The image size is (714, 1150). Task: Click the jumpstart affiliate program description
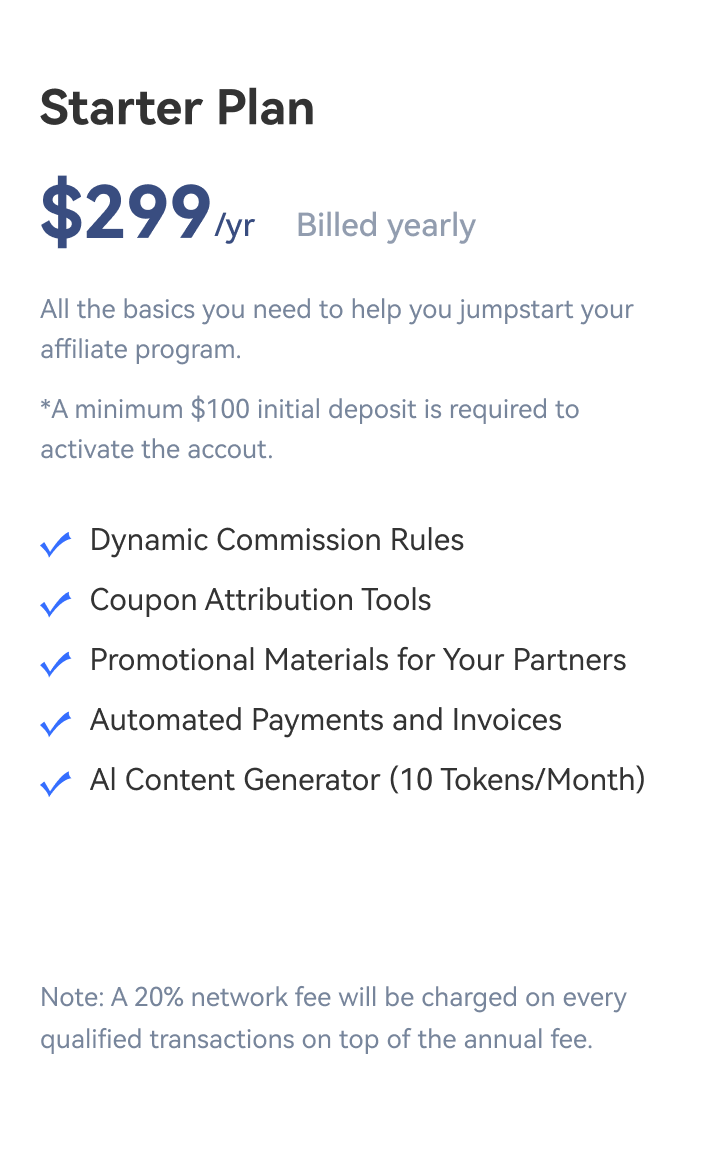tap(337, 309)
